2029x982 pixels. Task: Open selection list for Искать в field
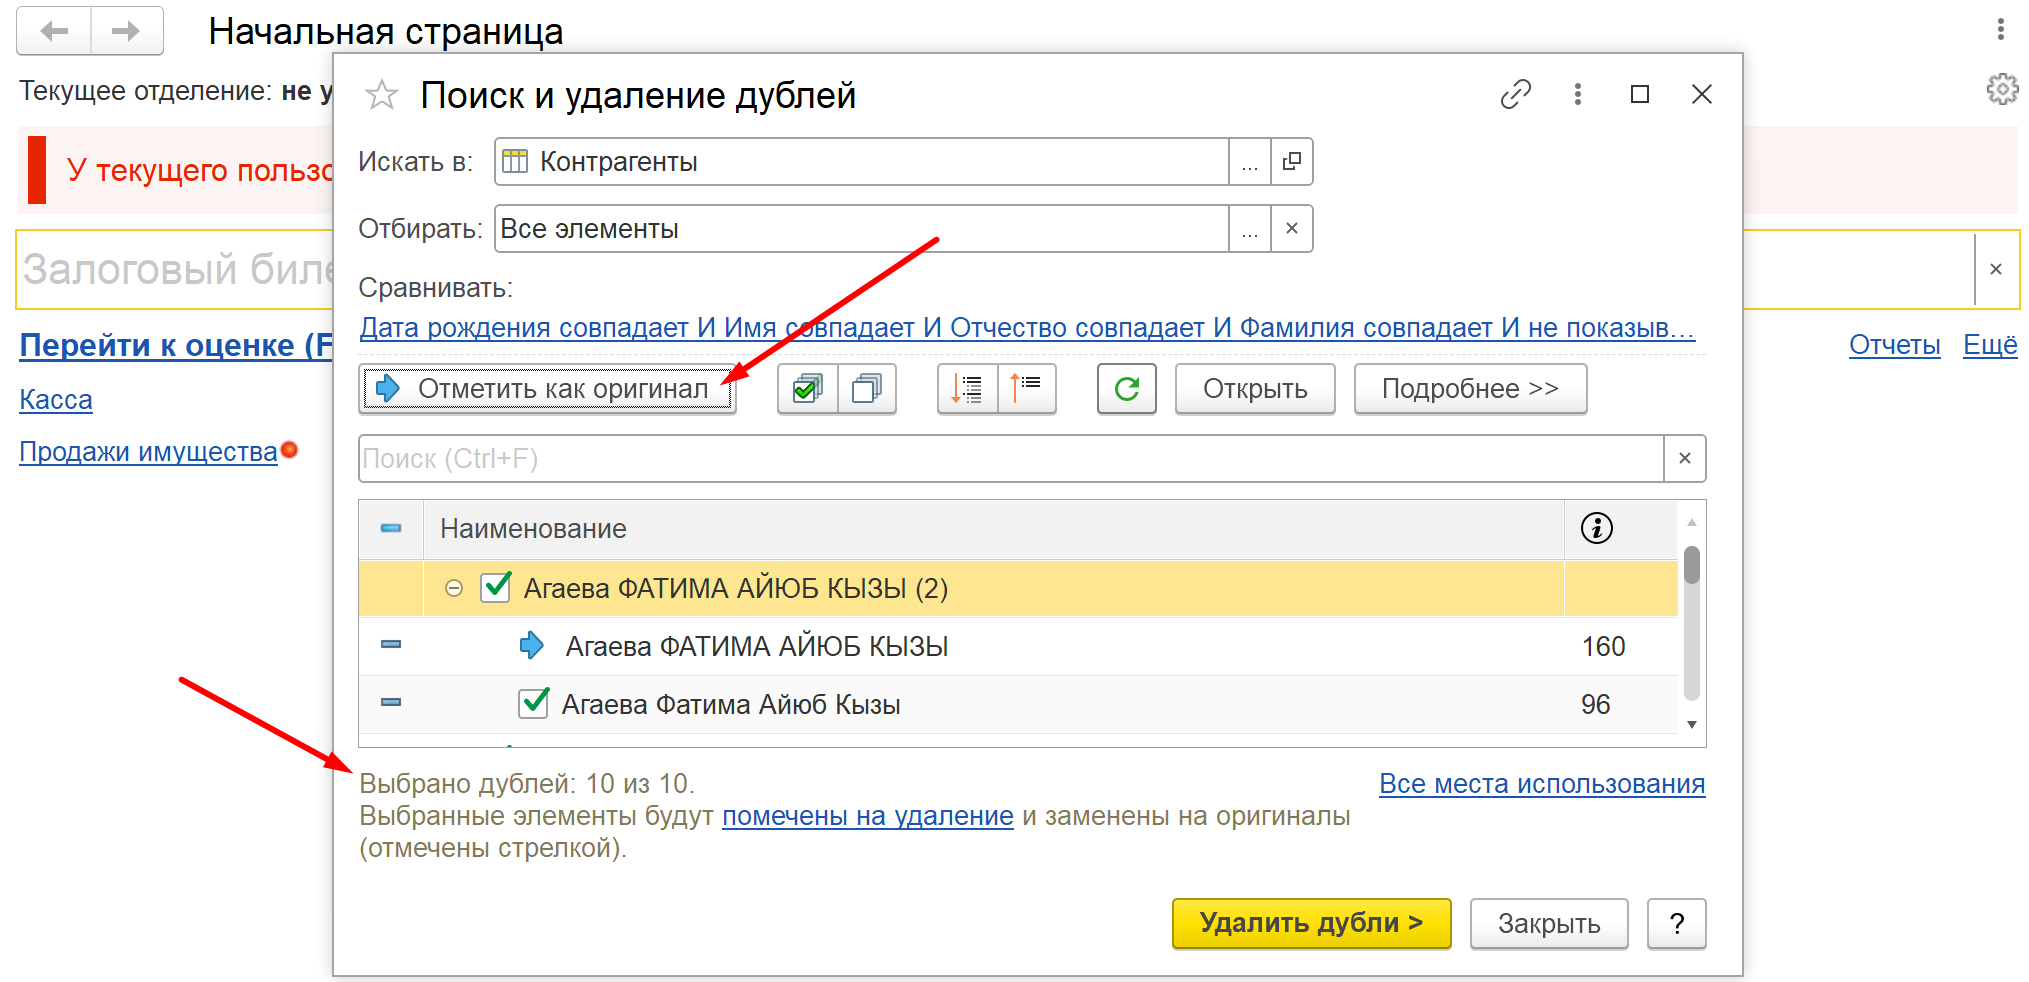click(1249, 162)
